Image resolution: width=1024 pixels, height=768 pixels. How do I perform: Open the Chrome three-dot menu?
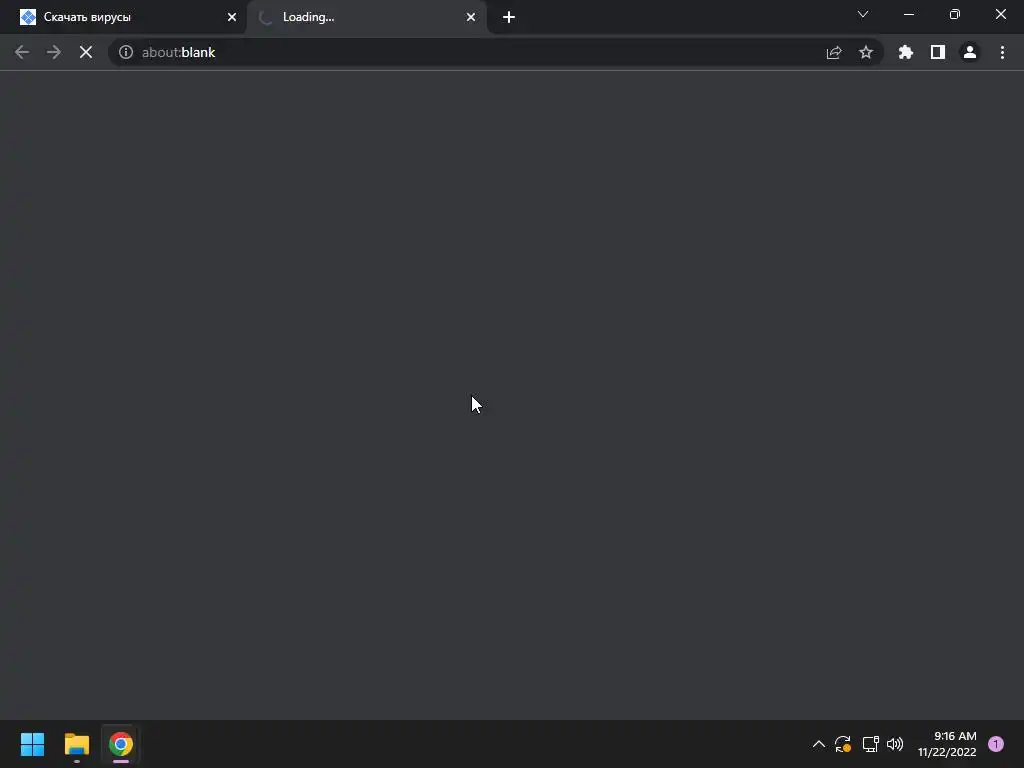pyautogui.click(x=1002, y=52)
